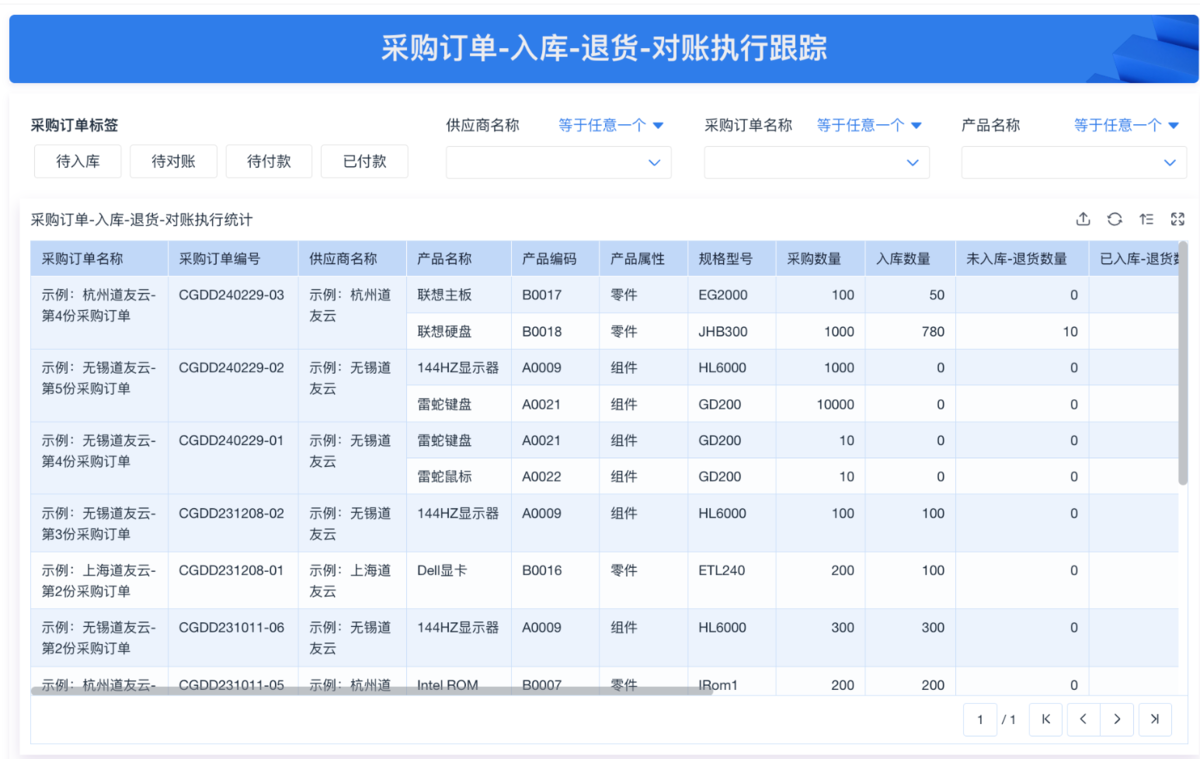Click the 未入库-退货数量 column header
The image size is (1200, 759).
pos(1022,258)
